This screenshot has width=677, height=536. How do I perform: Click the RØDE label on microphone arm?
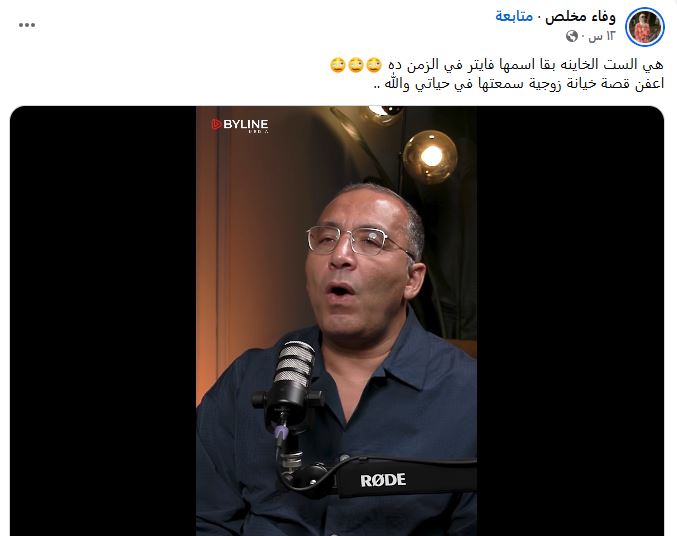coord(383,480)
